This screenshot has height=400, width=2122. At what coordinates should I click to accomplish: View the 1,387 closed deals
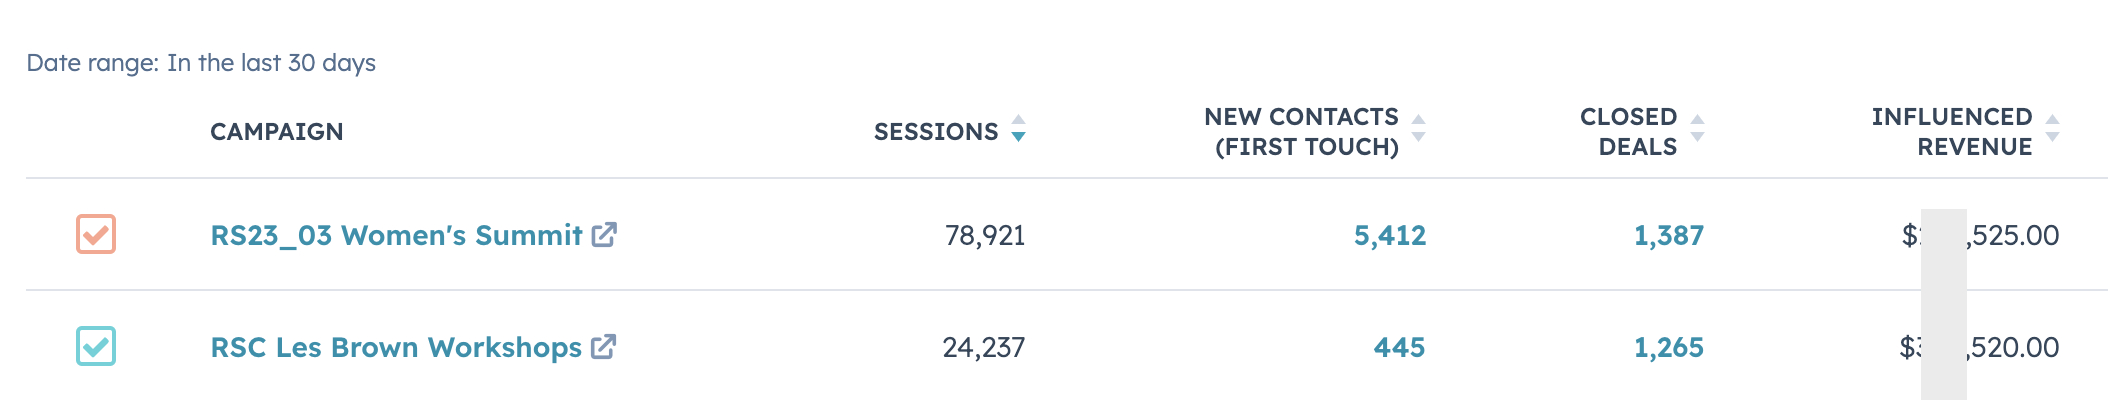[x=1669, y=236]
